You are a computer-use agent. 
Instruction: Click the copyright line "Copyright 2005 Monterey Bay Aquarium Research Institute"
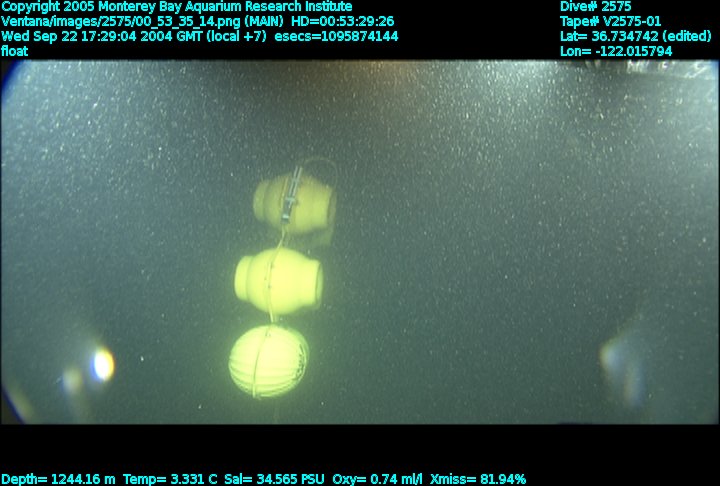click(x=176, y=7)
